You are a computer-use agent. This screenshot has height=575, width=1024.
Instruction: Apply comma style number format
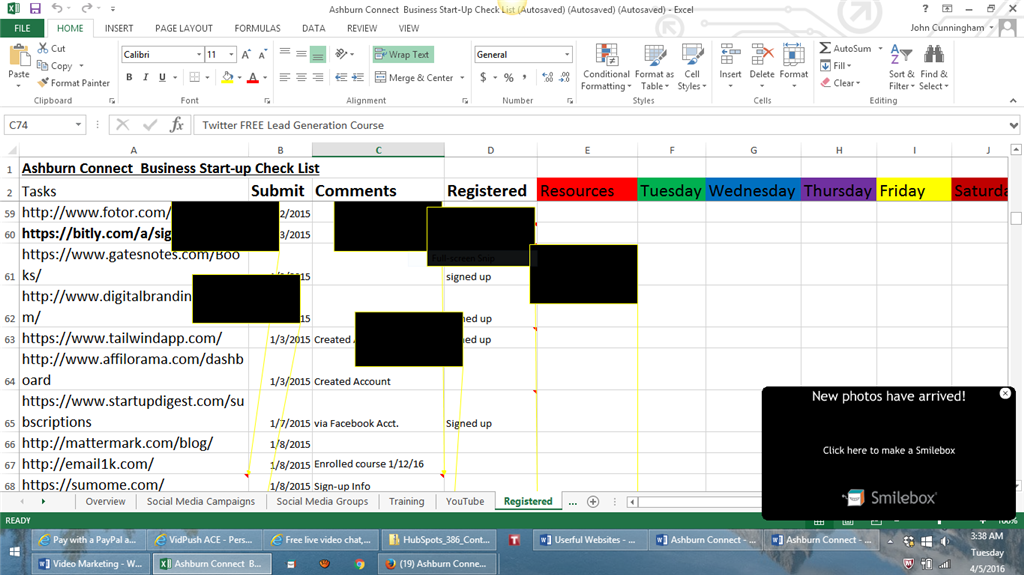pyautogui.click(x=524, y=77)
